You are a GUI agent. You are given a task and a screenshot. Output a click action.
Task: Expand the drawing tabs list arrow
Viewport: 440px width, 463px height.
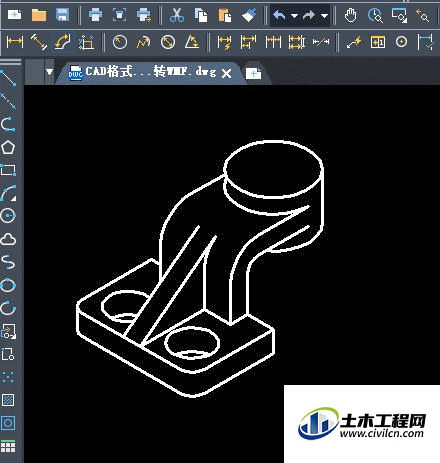[49, 72]
